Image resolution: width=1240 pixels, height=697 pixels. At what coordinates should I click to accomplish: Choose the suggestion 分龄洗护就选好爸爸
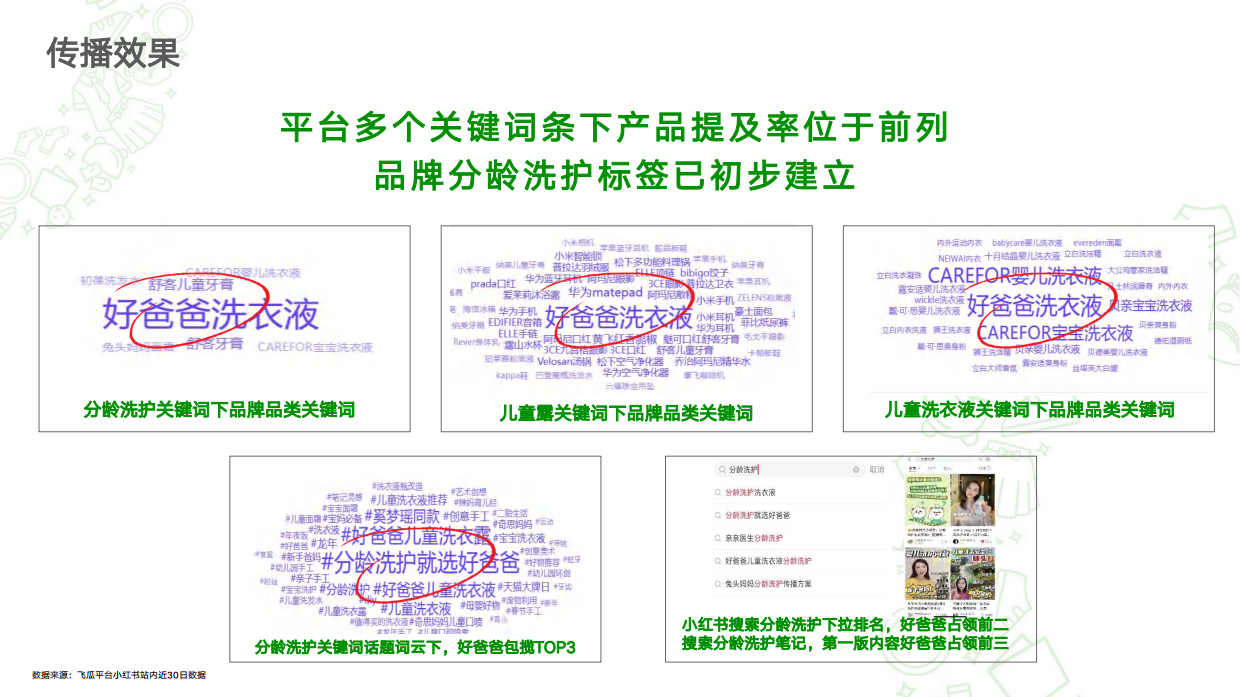tap(757, 515)
